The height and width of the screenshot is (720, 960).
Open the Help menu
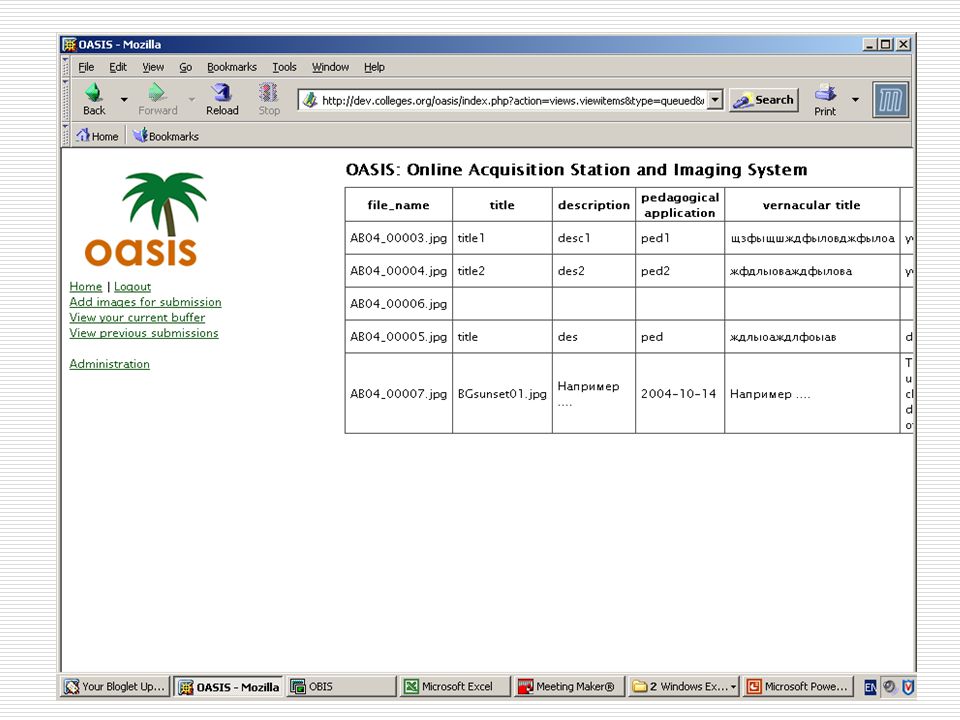pos(374,67)
